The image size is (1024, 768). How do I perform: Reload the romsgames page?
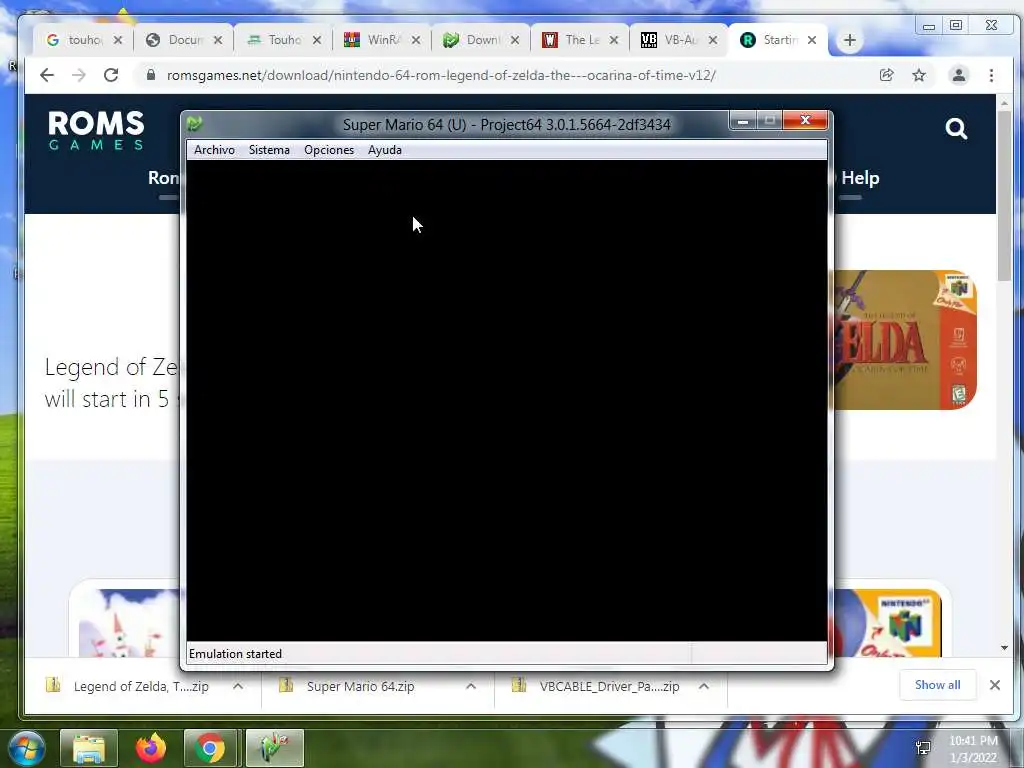point(111,75)
